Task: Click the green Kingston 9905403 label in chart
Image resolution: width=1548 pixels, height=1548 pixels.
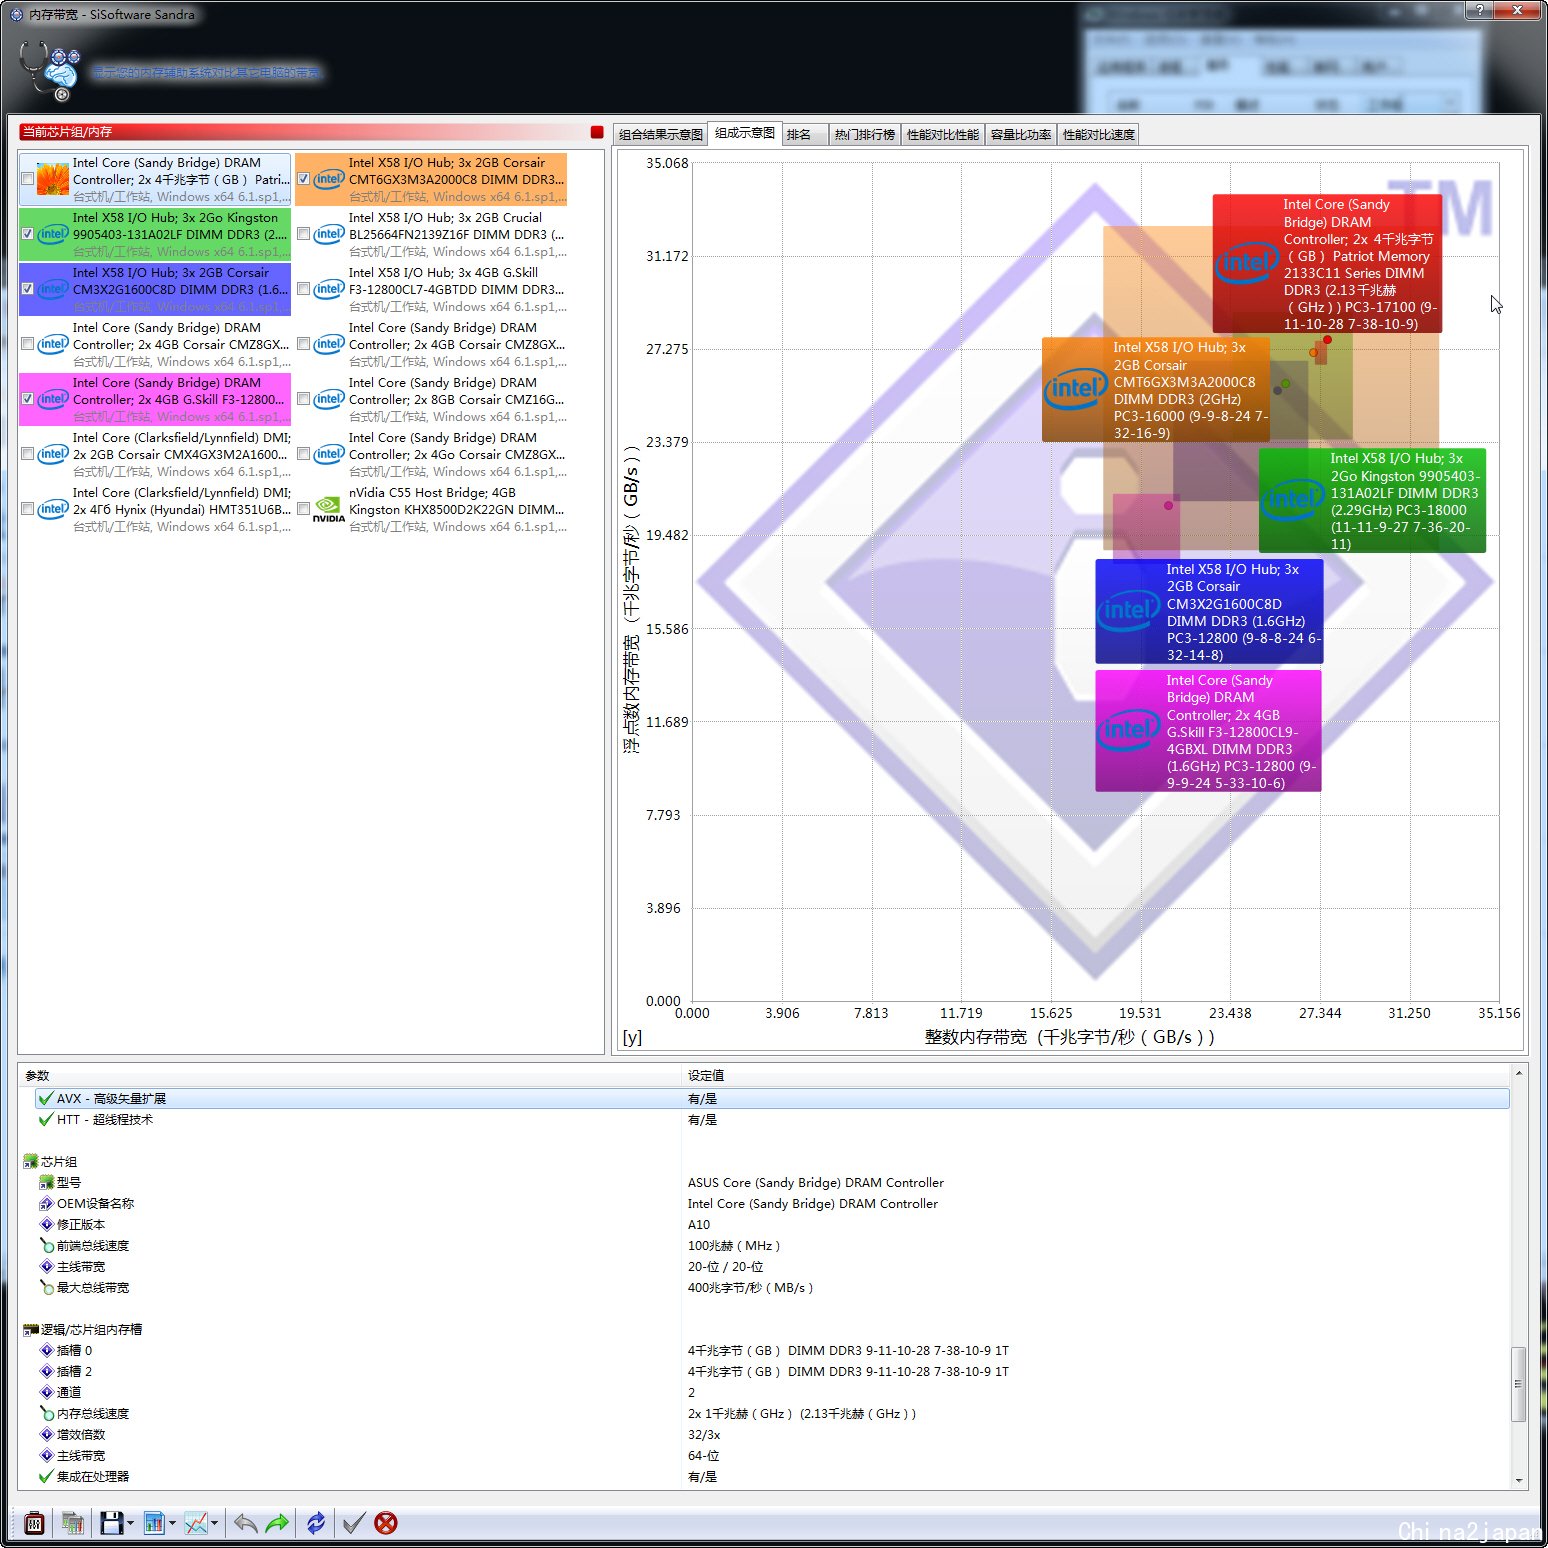Action: click(x=1372, y=501)
